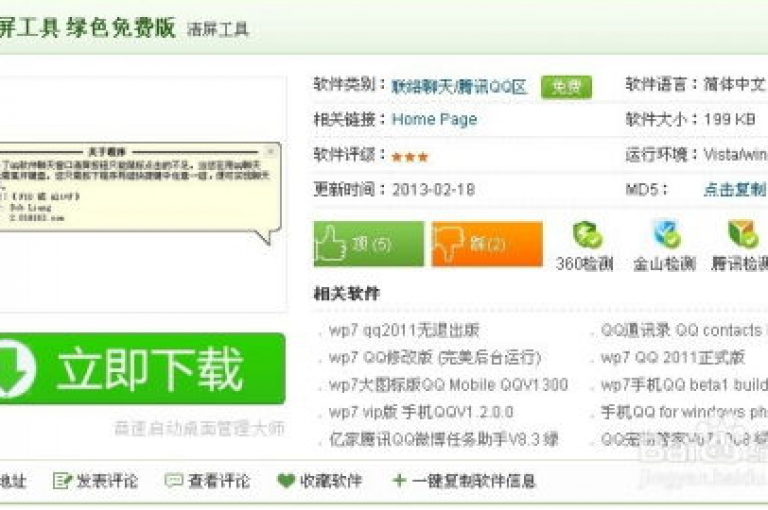This screenshot has height=510, width=768.
Task: Click the green 免费 badge
Action: click(566, 87)
